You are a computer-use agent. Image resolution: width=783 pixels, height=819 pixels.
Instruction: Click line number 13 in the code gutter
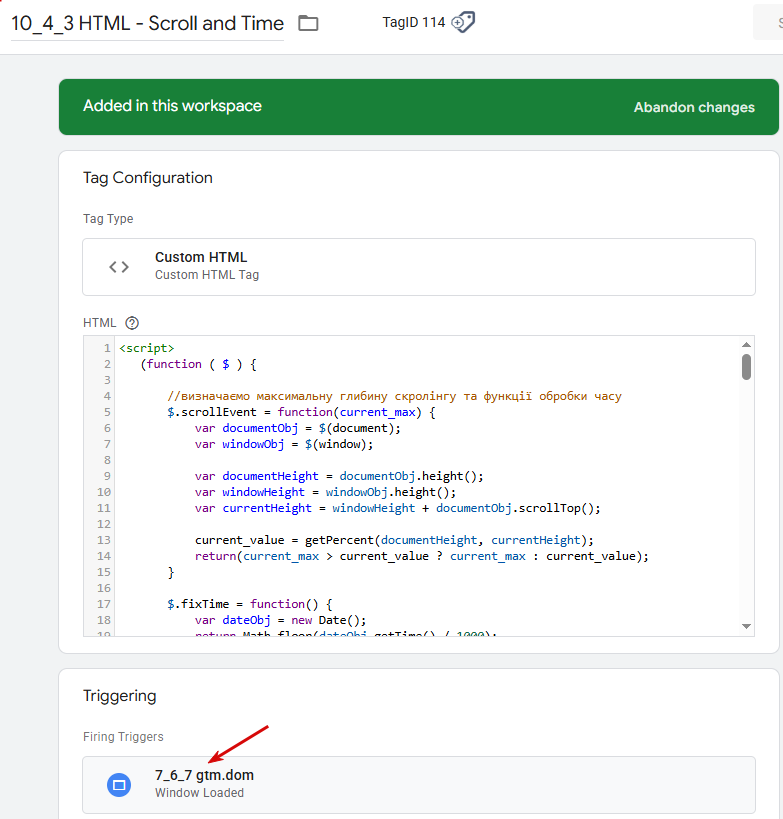click(104, 540)
